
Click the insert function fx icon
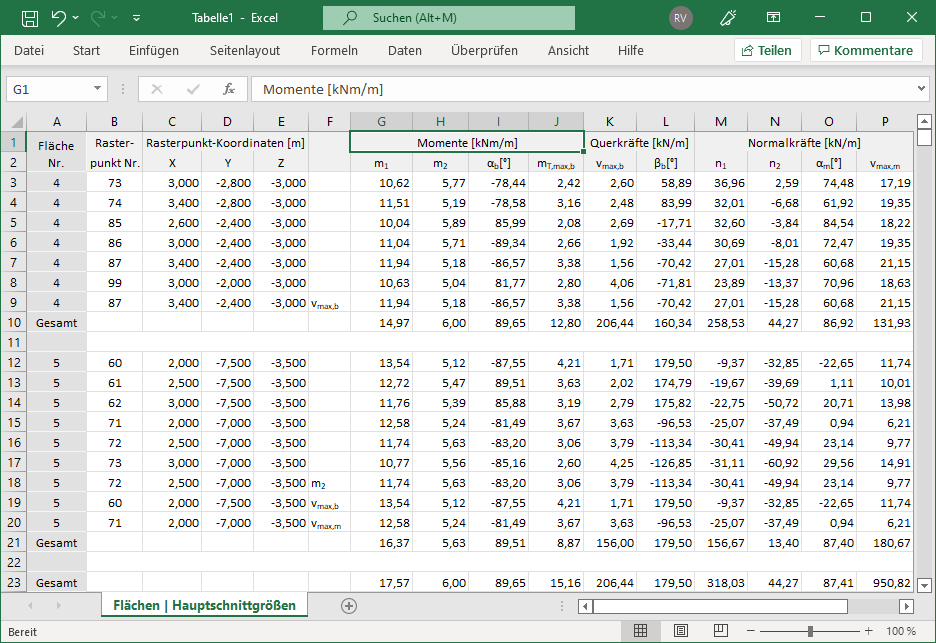[x=228, y=89]
